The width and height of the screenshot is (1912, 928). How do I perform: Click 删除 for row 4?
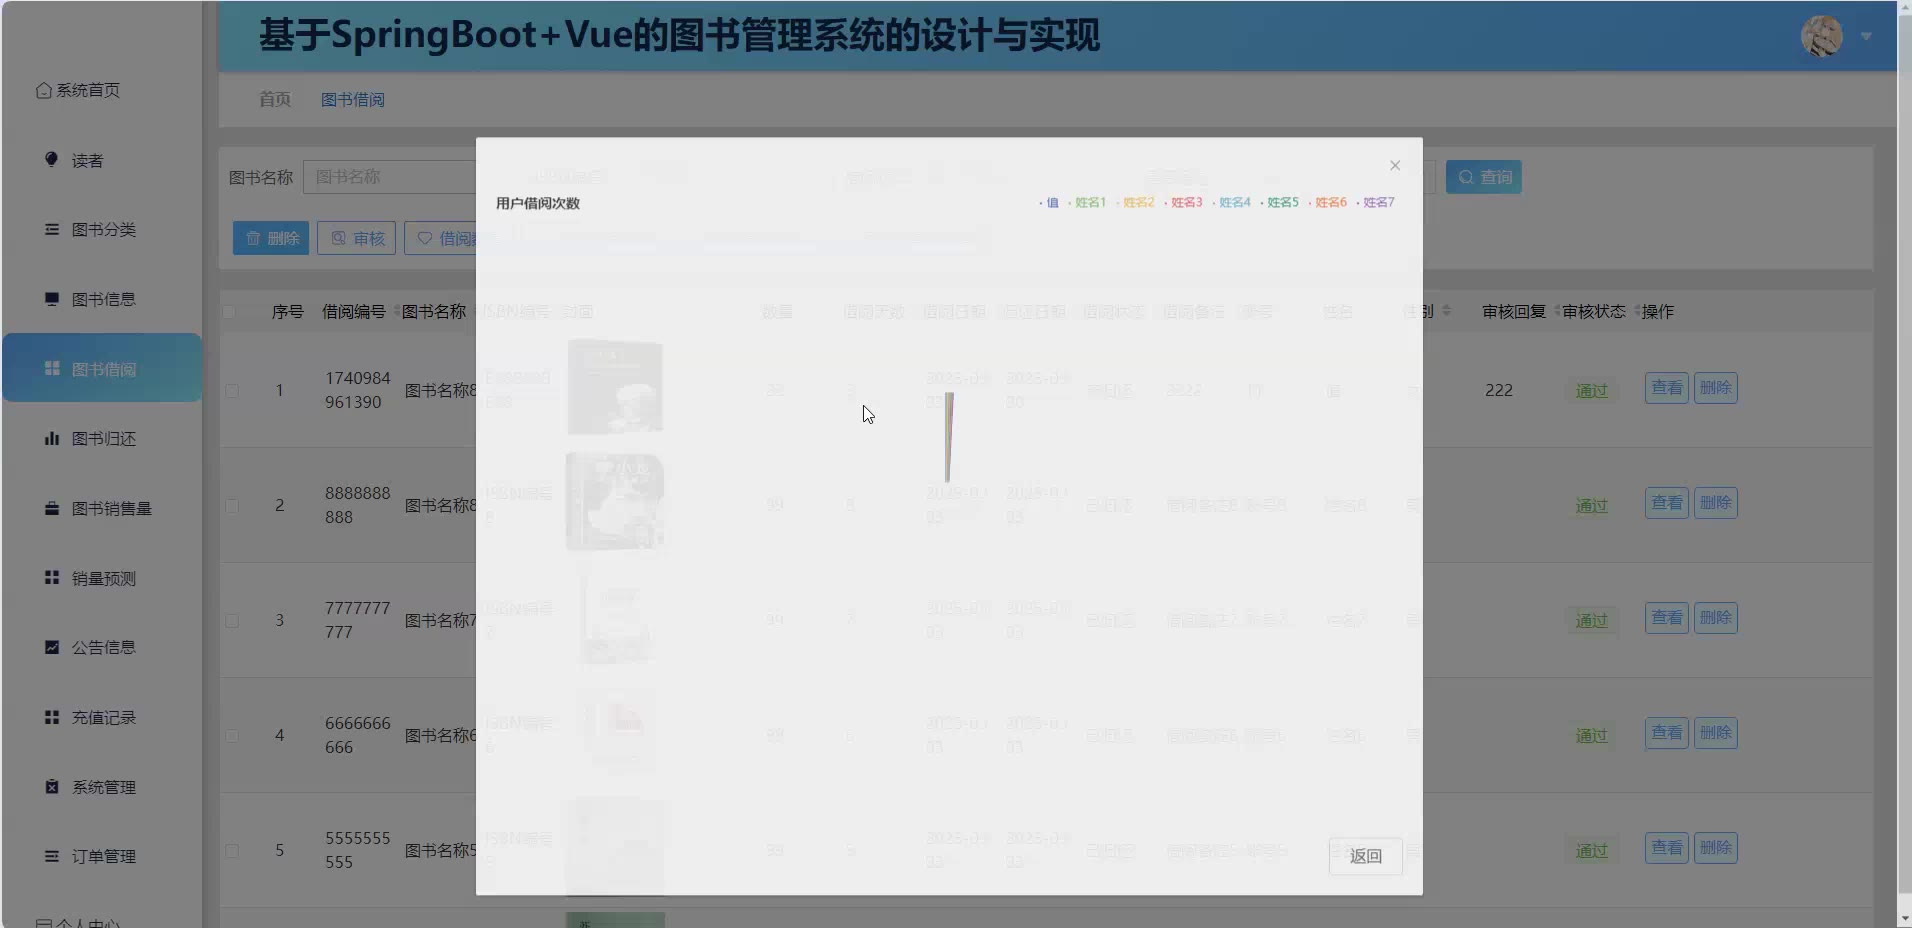click(1716, 733)
